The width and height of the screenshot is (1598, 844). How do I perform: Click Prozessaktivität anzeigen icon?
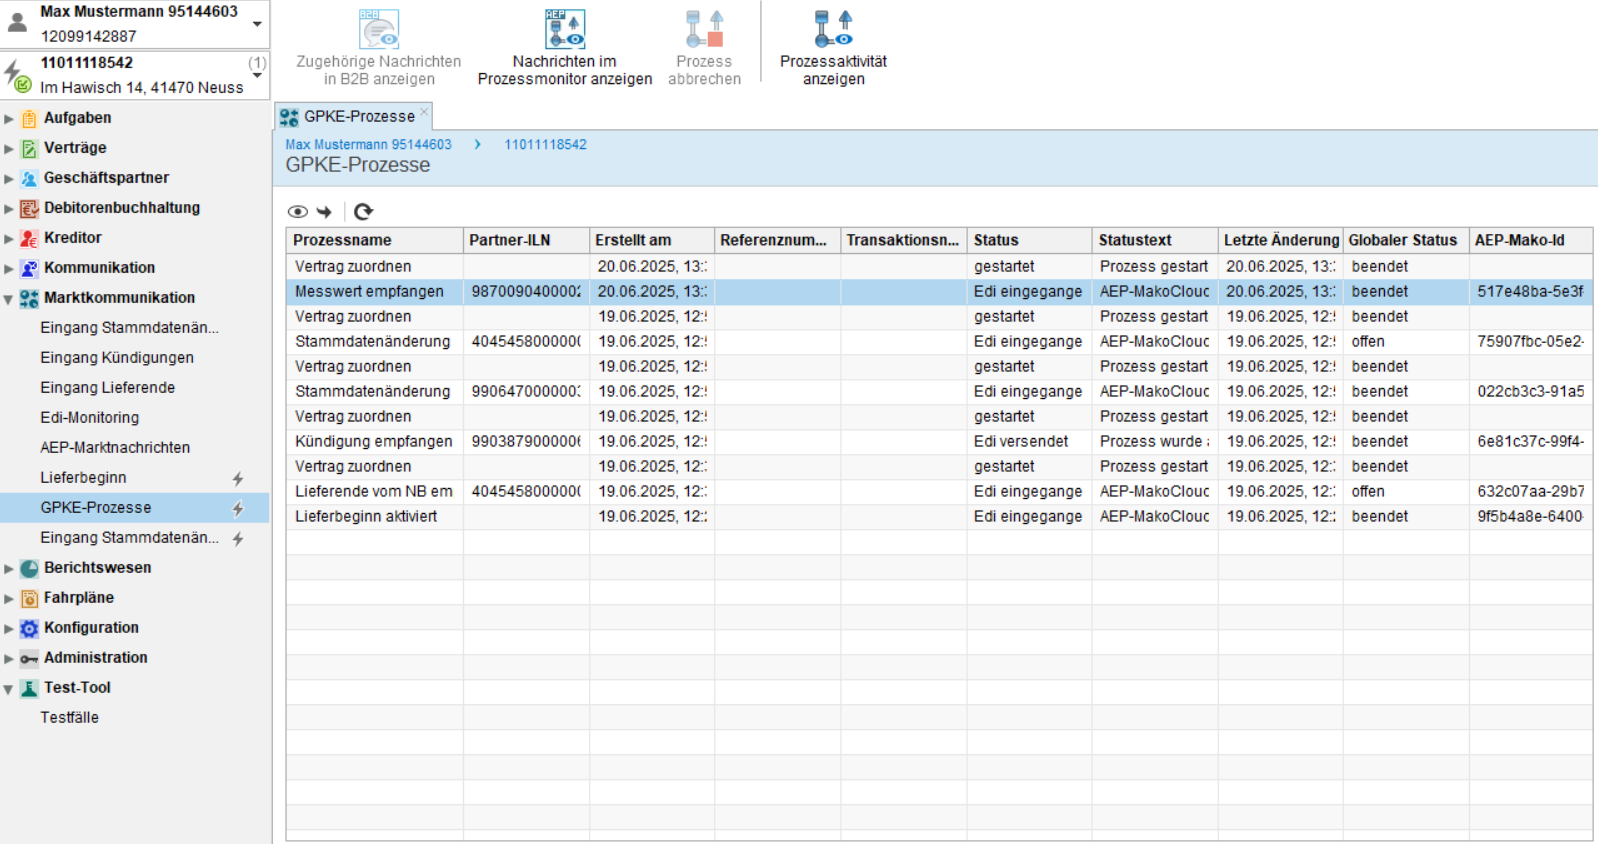(x=833, y=29)
